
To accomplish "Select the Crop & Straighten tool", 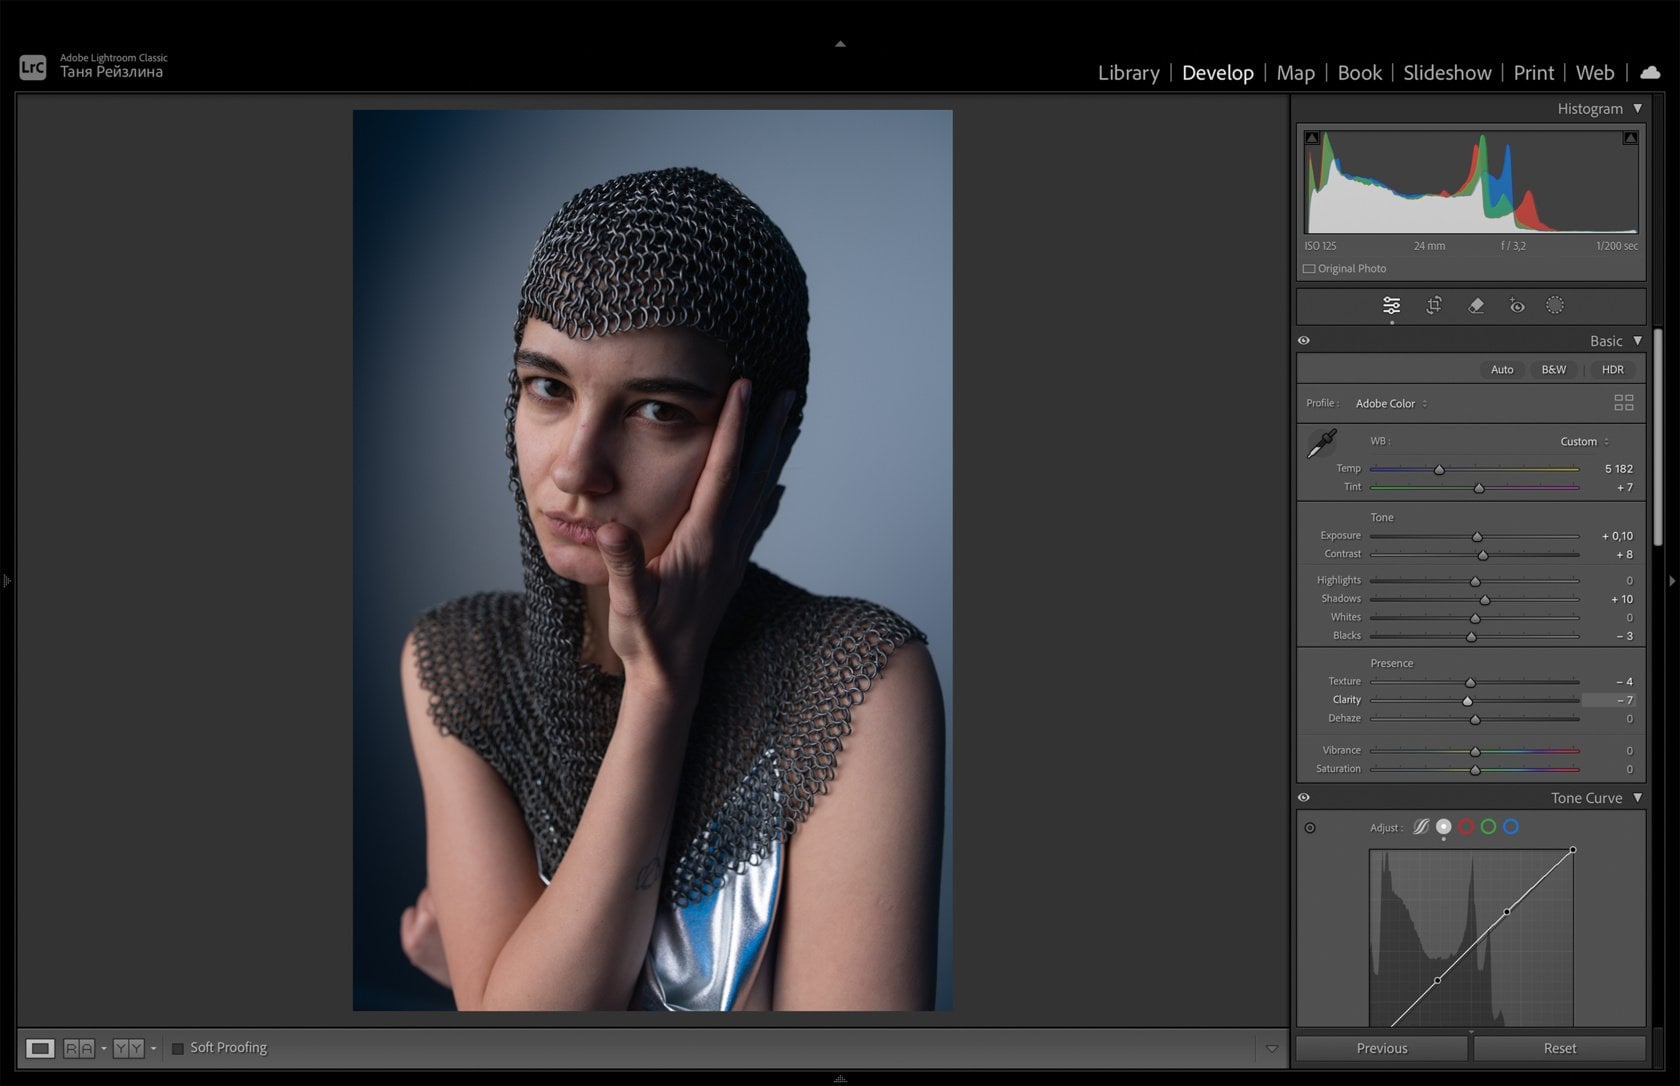I will coord(1434,306).
